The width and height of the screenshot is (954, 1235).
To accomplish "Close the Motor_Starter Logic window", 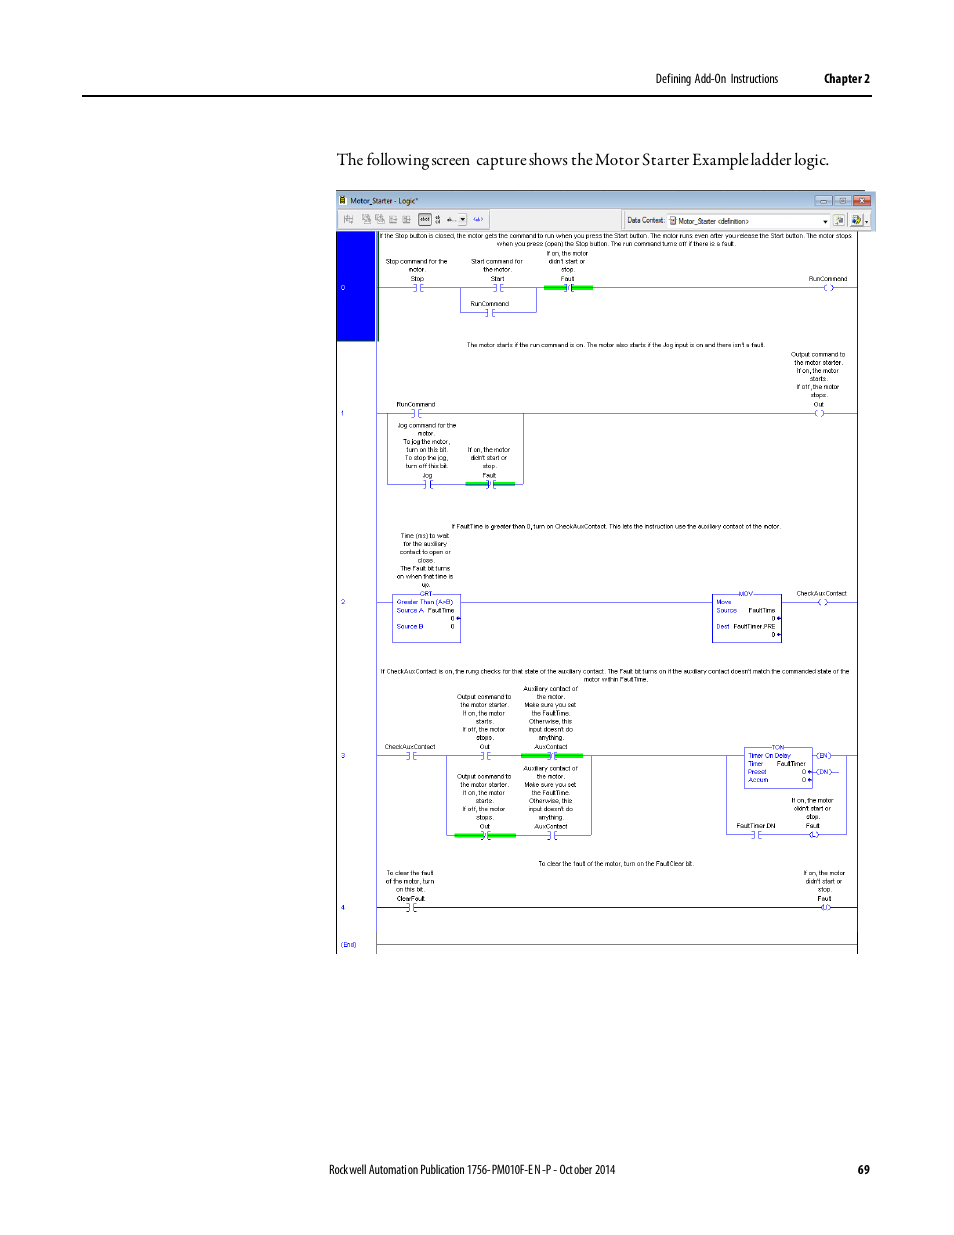I will (862, 200).
